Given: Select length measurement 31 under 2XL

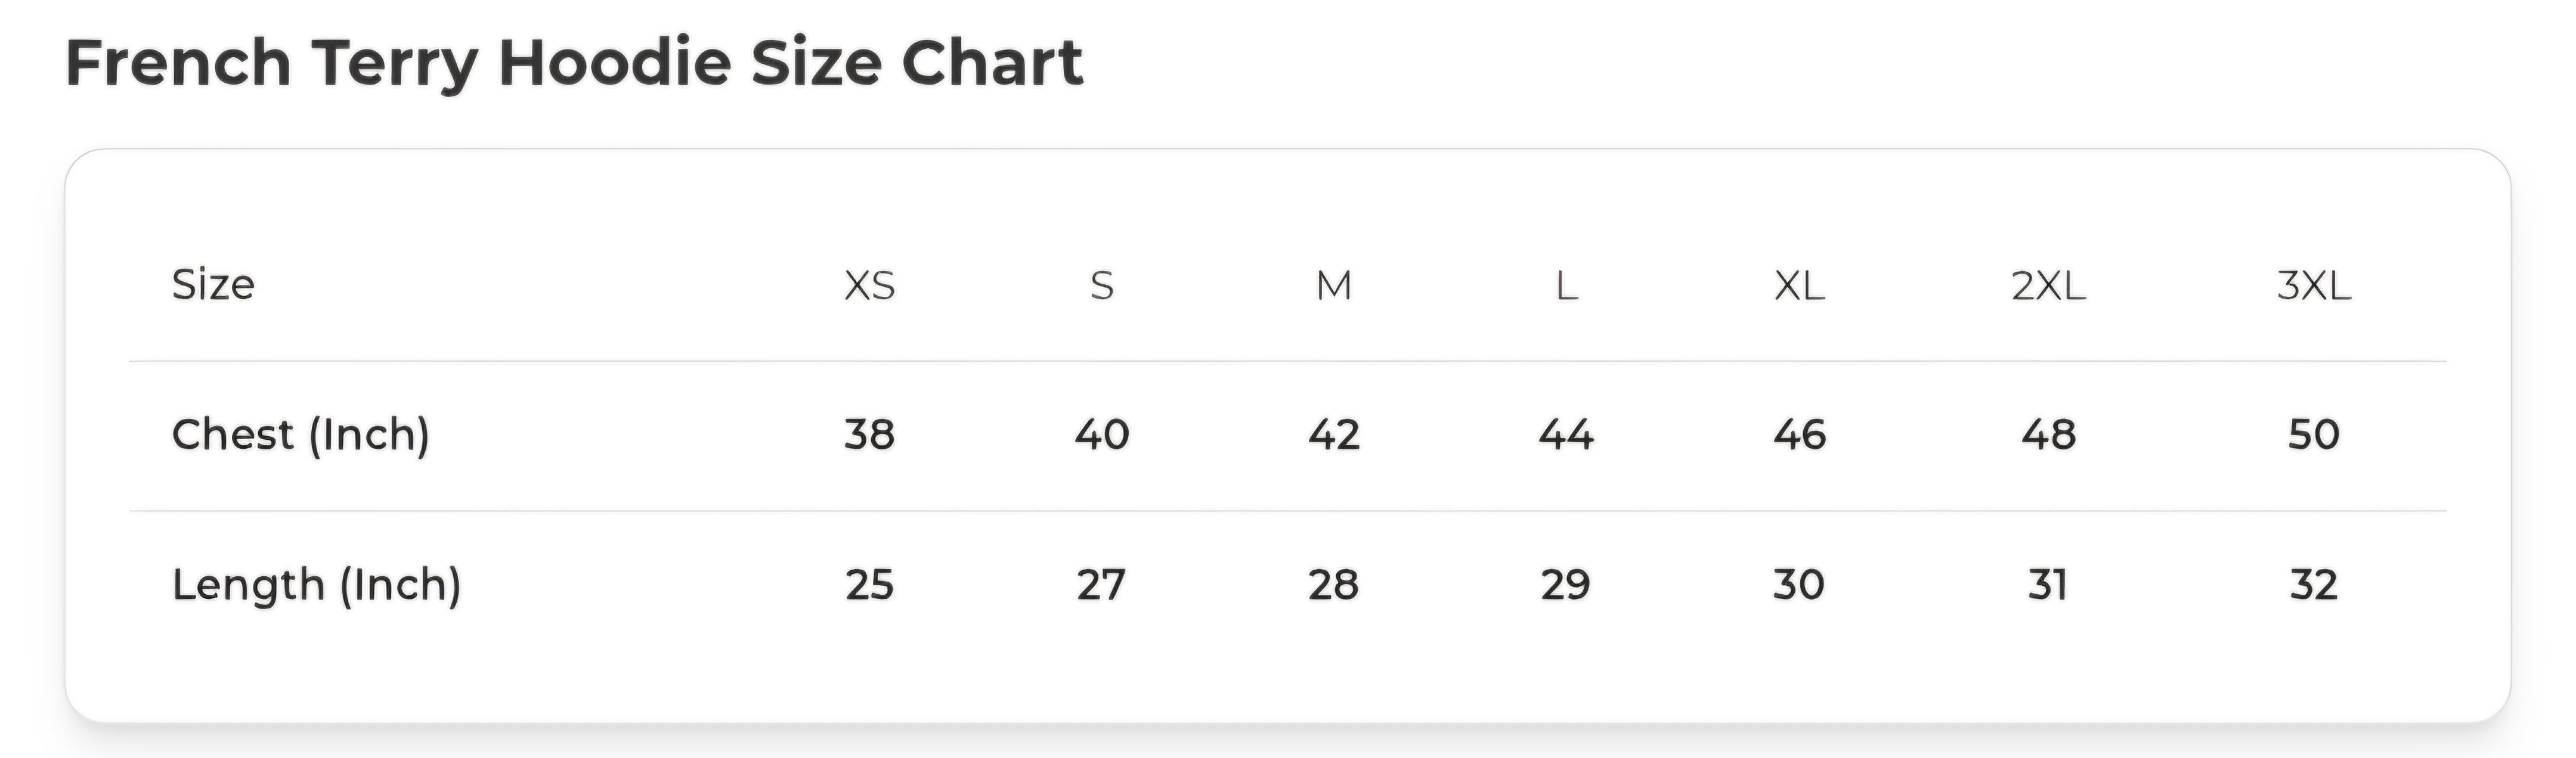Looking at the screenshot, I should 2047,585.
